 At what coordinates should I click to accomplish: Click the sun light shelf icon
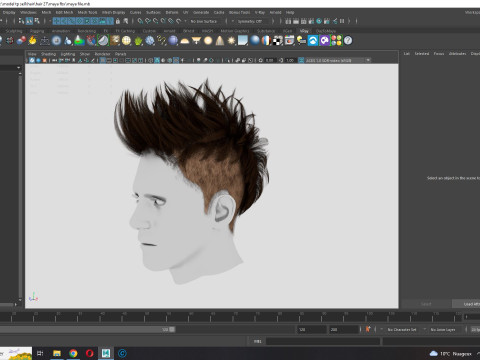click(231, 41)
